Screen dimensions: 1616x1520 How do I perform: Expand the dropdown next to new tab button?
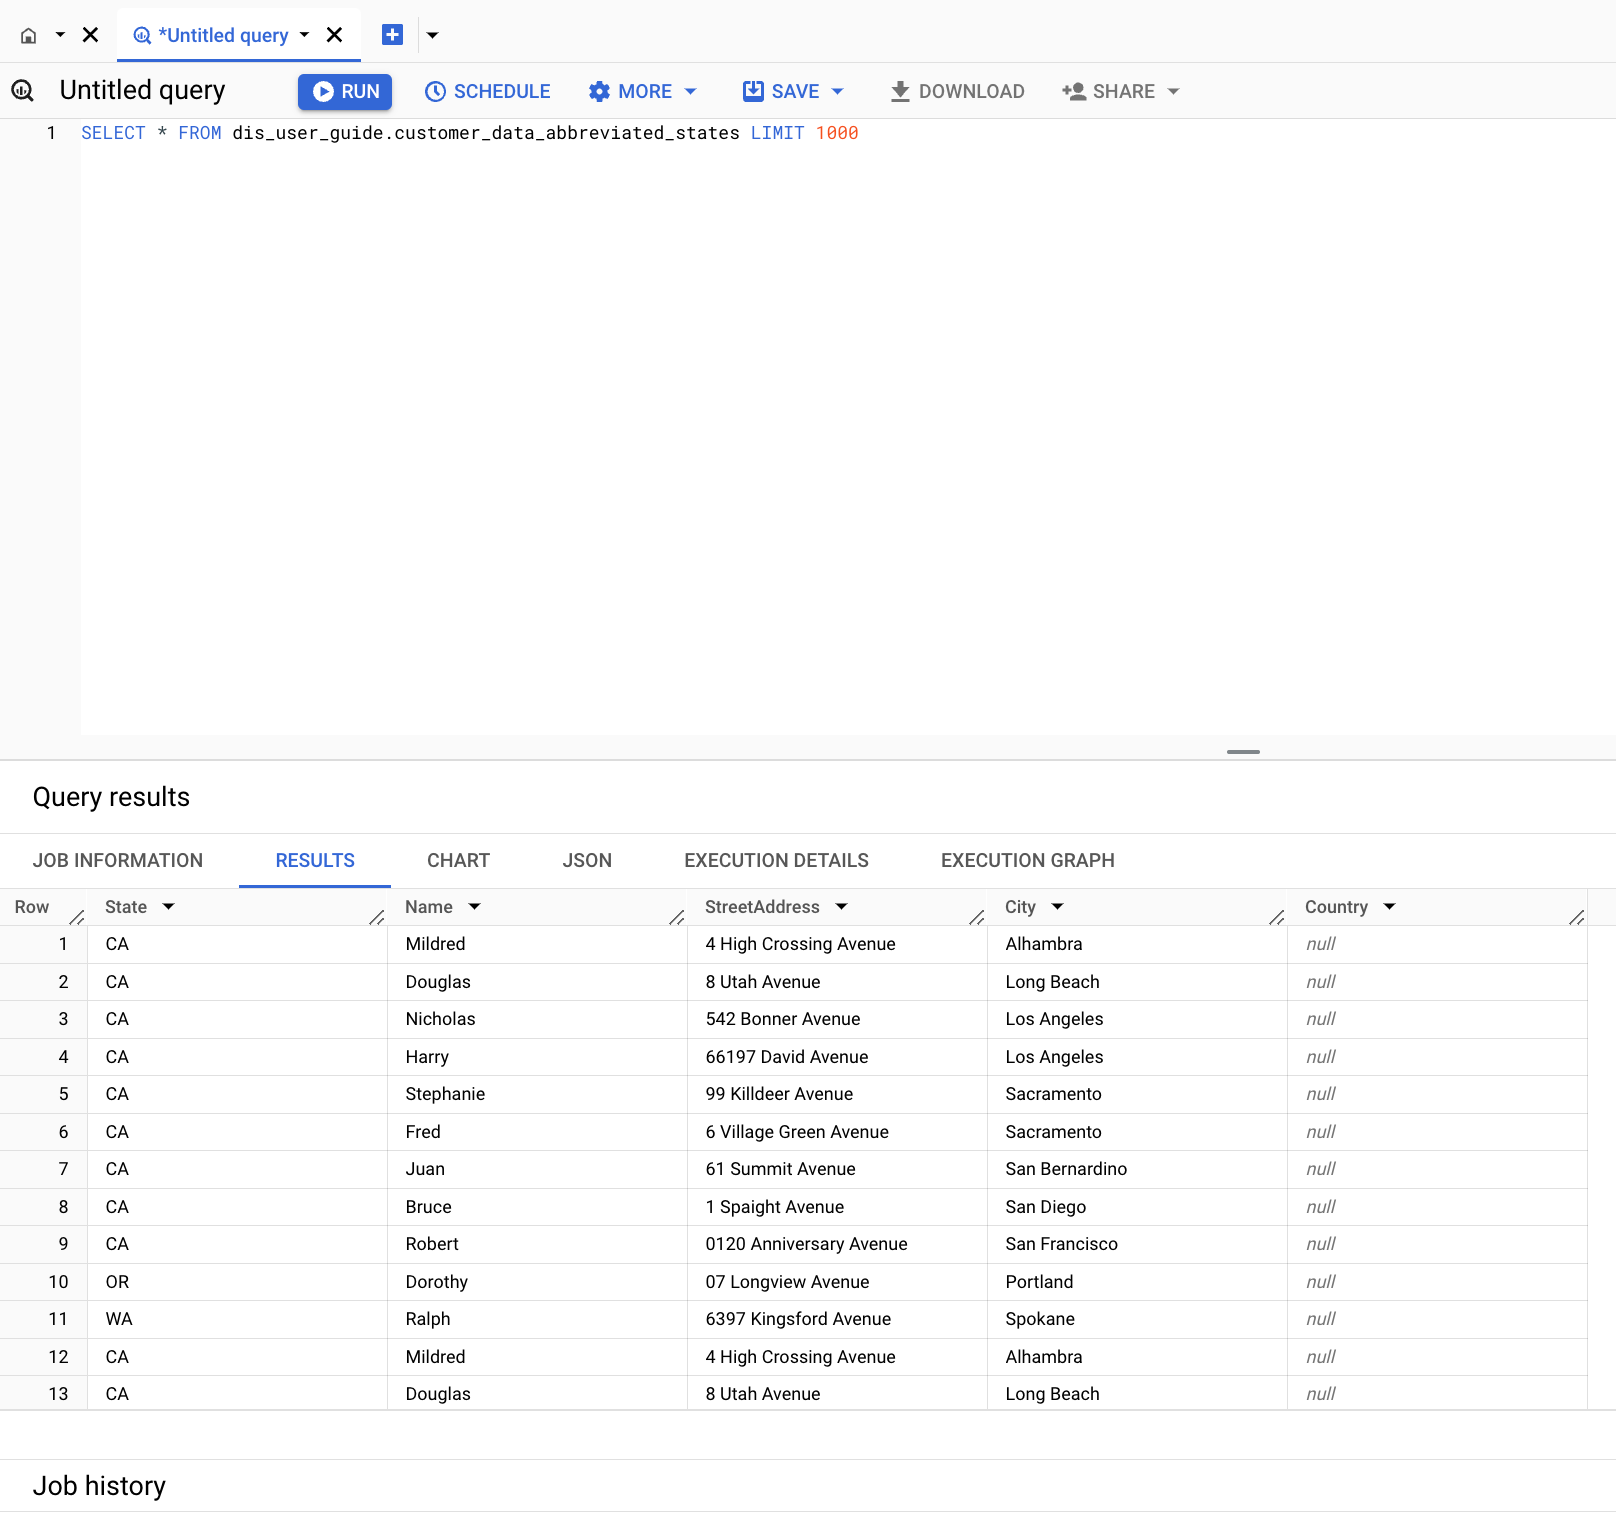tap(432, 35)
